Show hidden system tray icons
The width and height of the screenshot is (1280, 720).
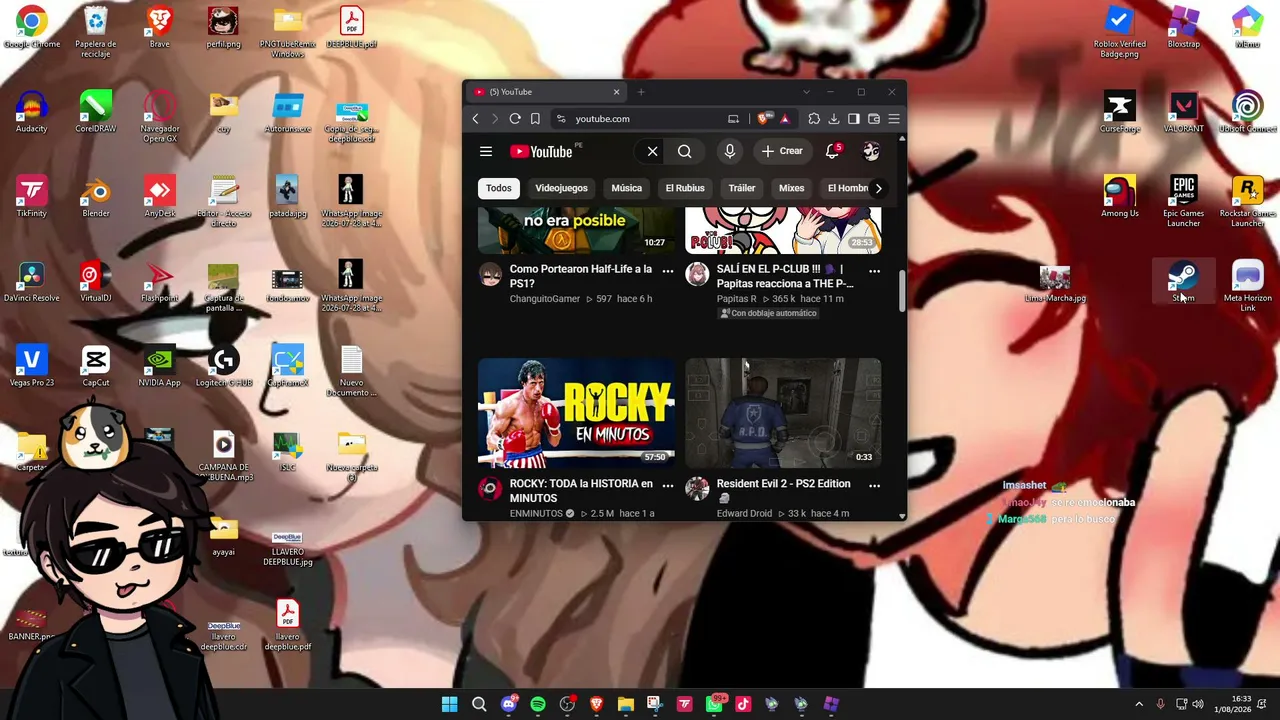(x=1139, y=704)
